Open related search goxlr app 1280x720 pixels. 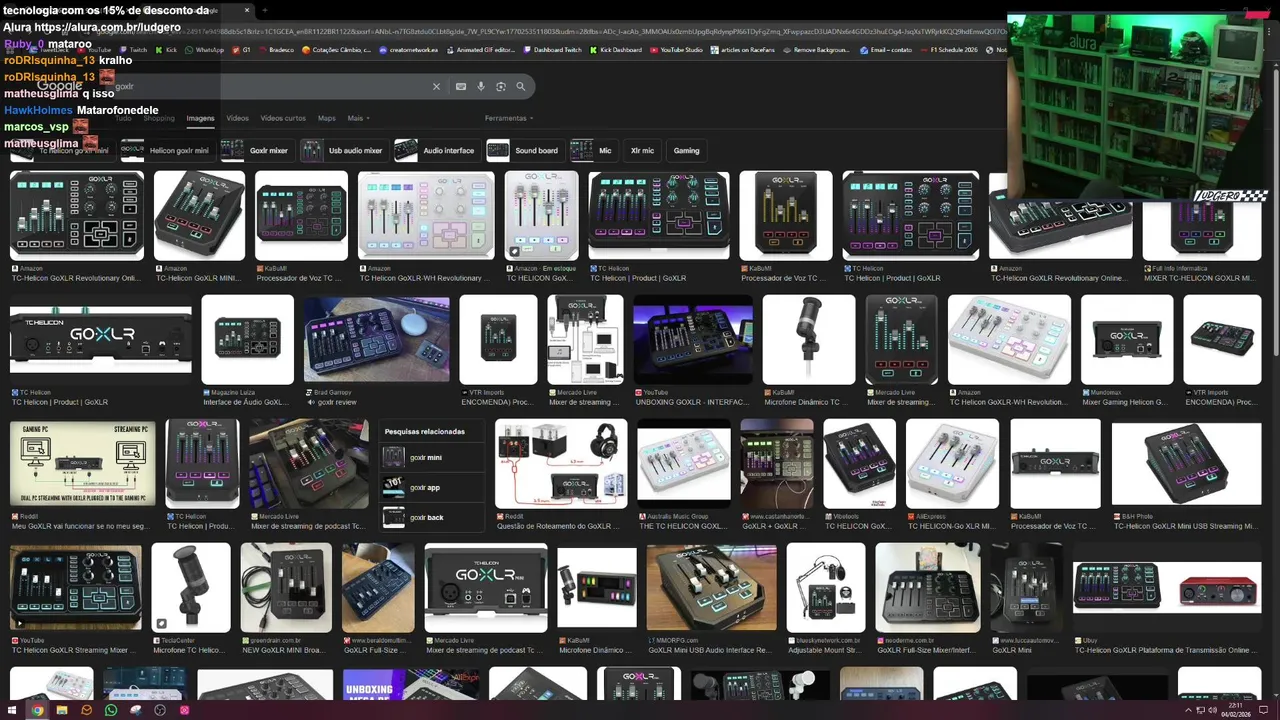(431, 487)
